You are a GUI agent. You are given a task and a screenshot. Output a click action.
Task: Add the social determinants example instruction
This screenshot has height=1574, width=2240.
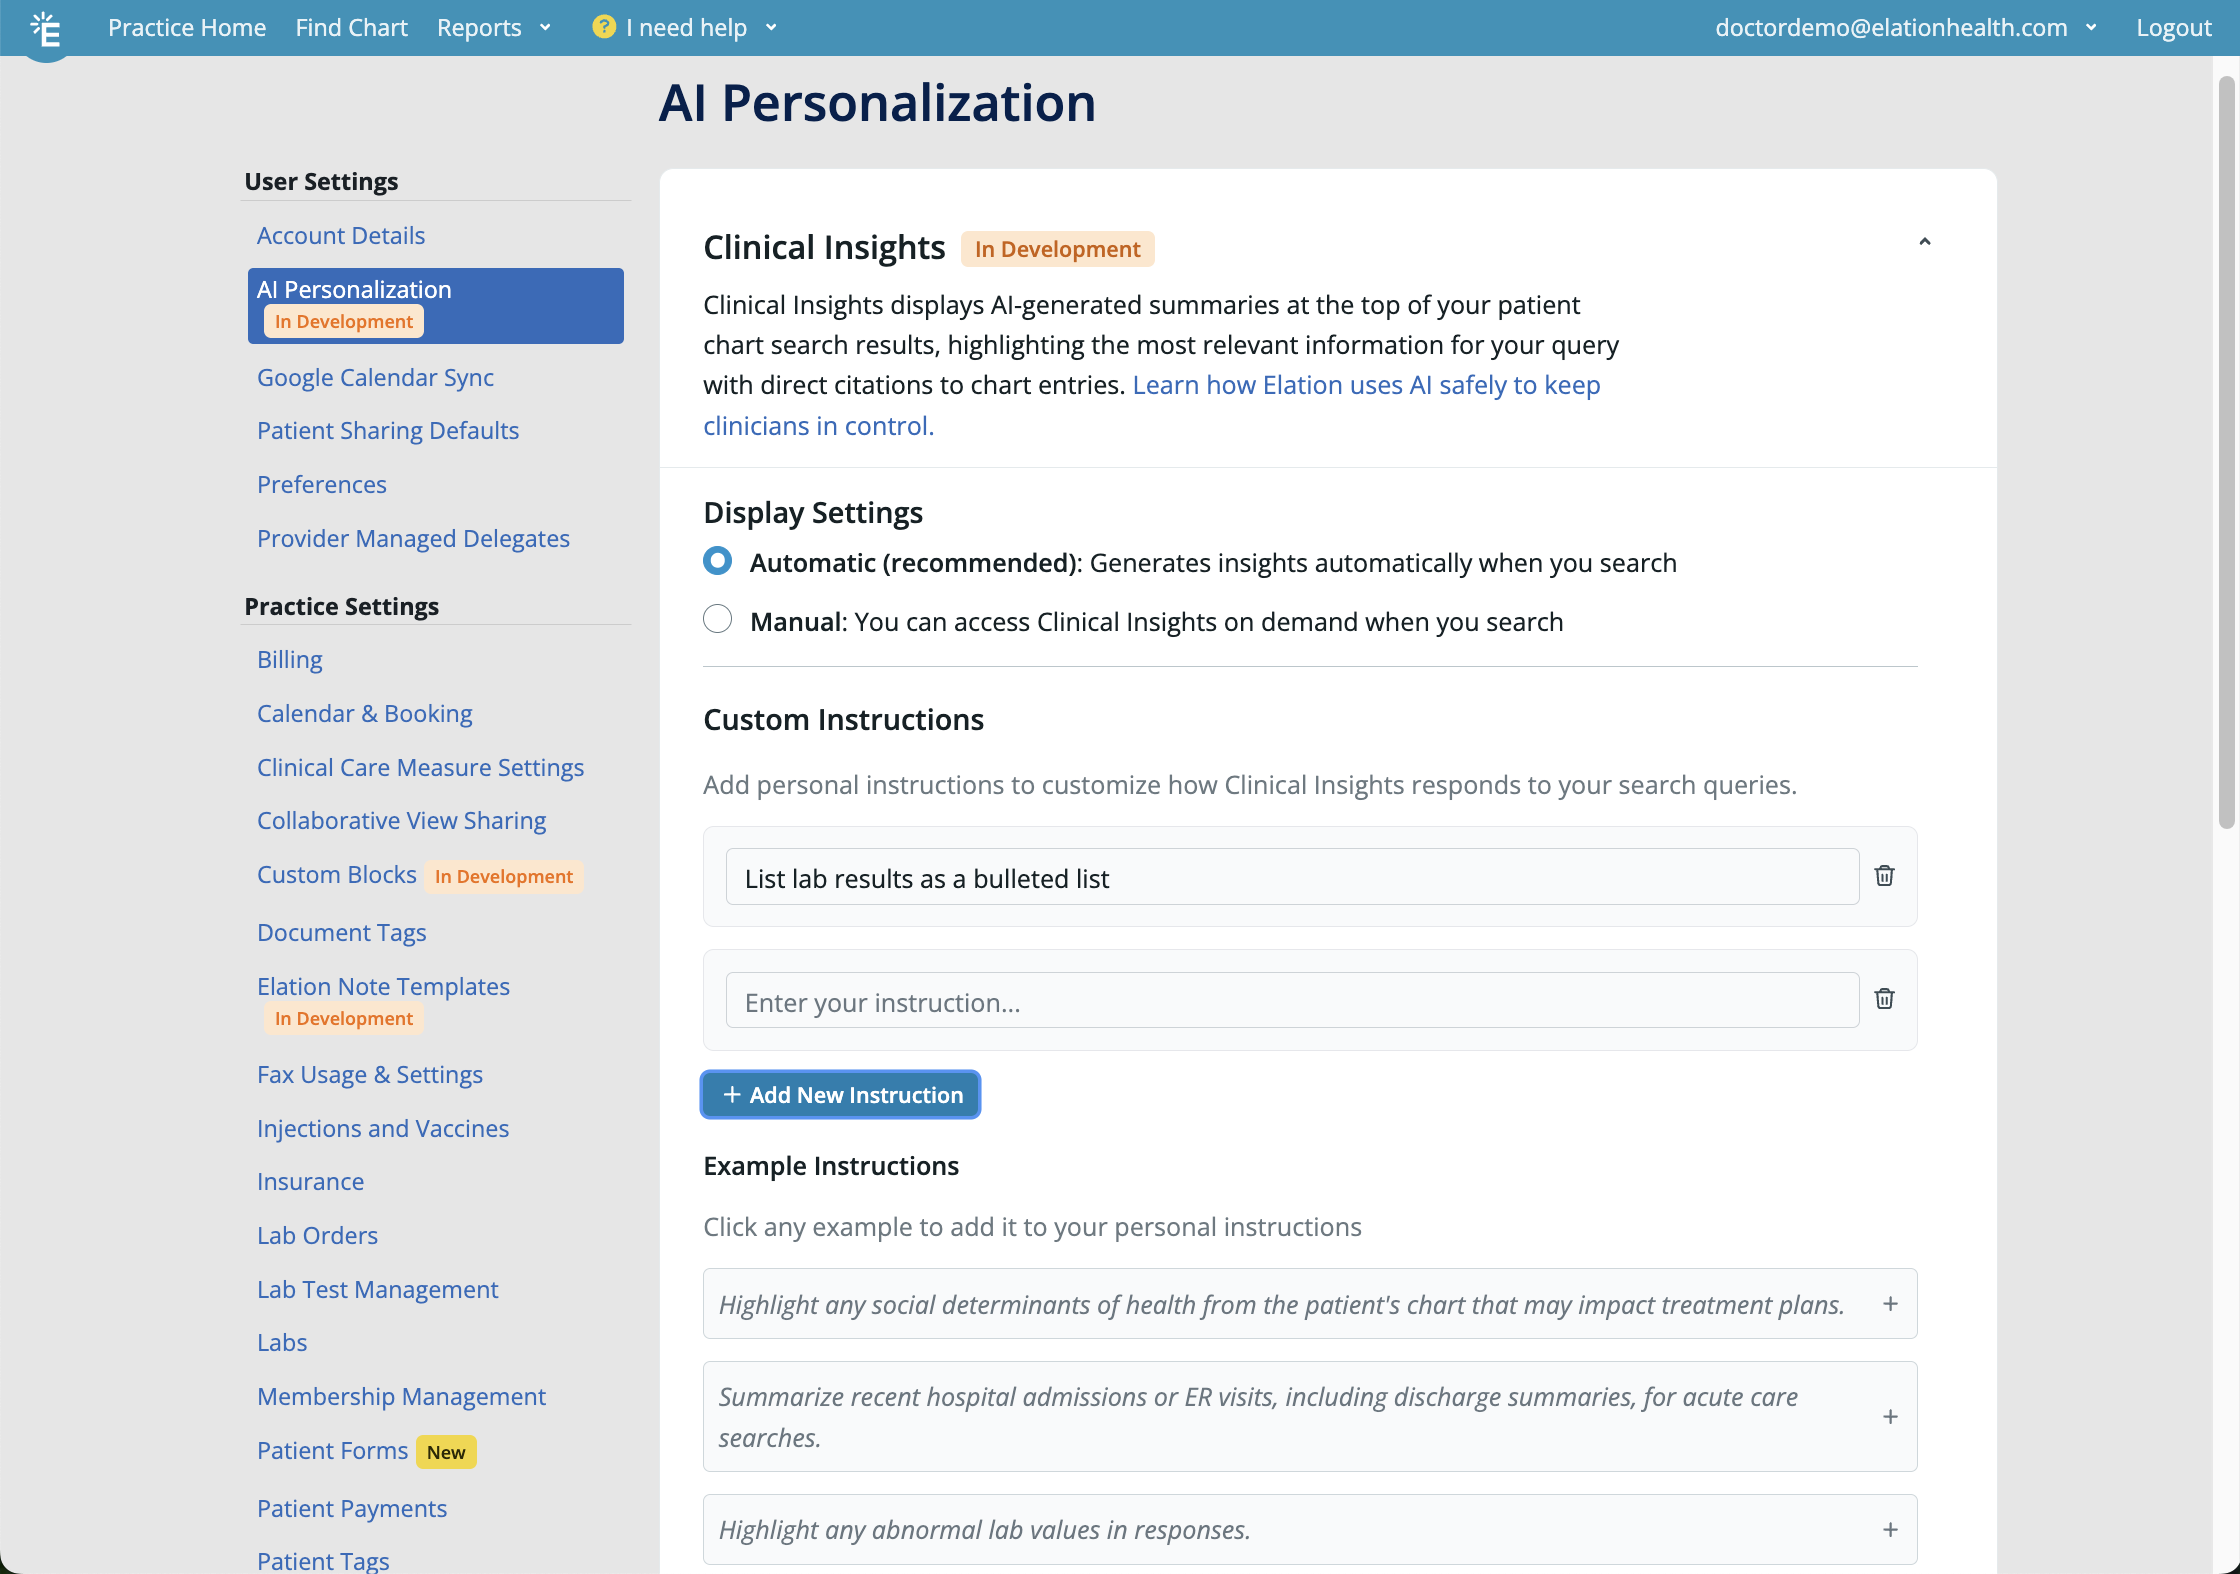tap(1889, 1304)
